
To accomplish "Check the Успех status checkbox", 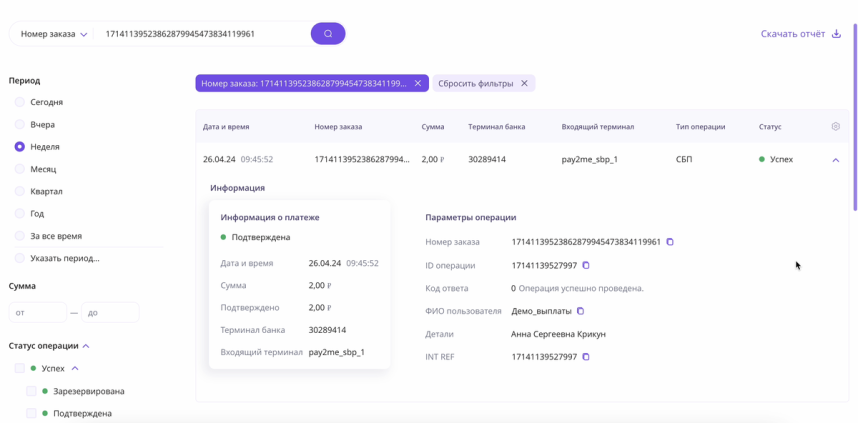I will coord(20,369).
